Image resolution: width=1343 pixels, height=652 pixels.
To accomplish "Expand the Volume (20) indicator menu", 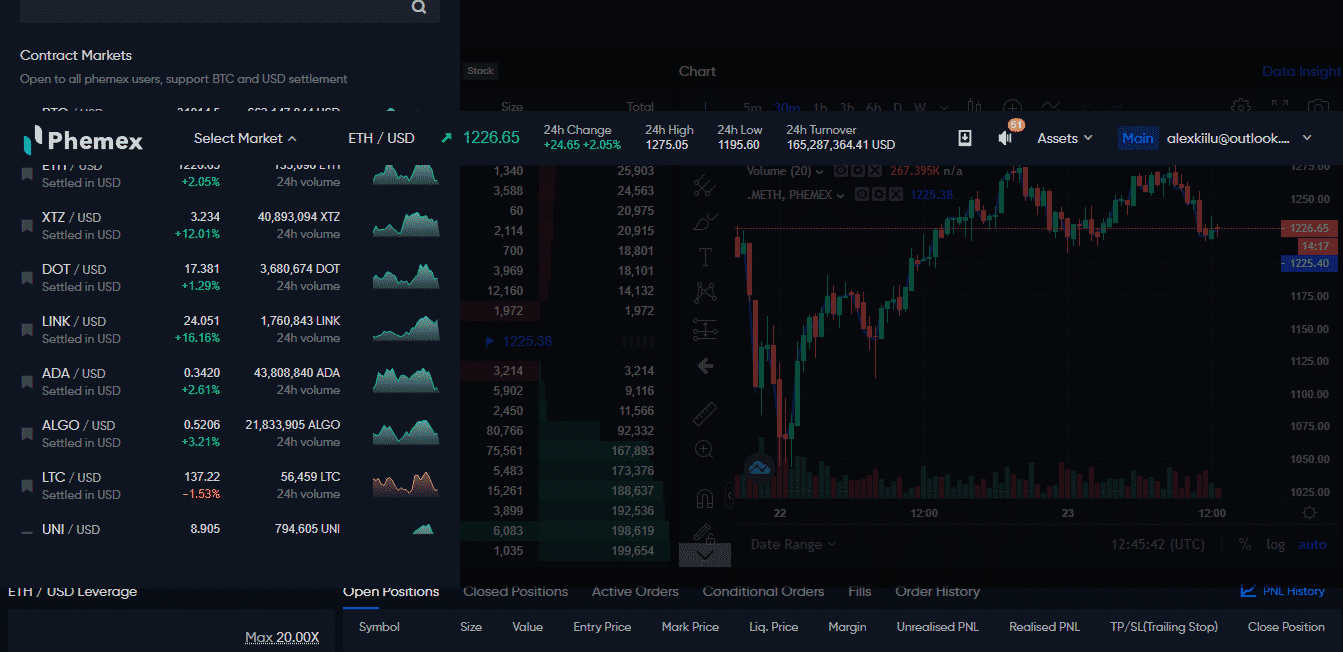I will [820, 171].
